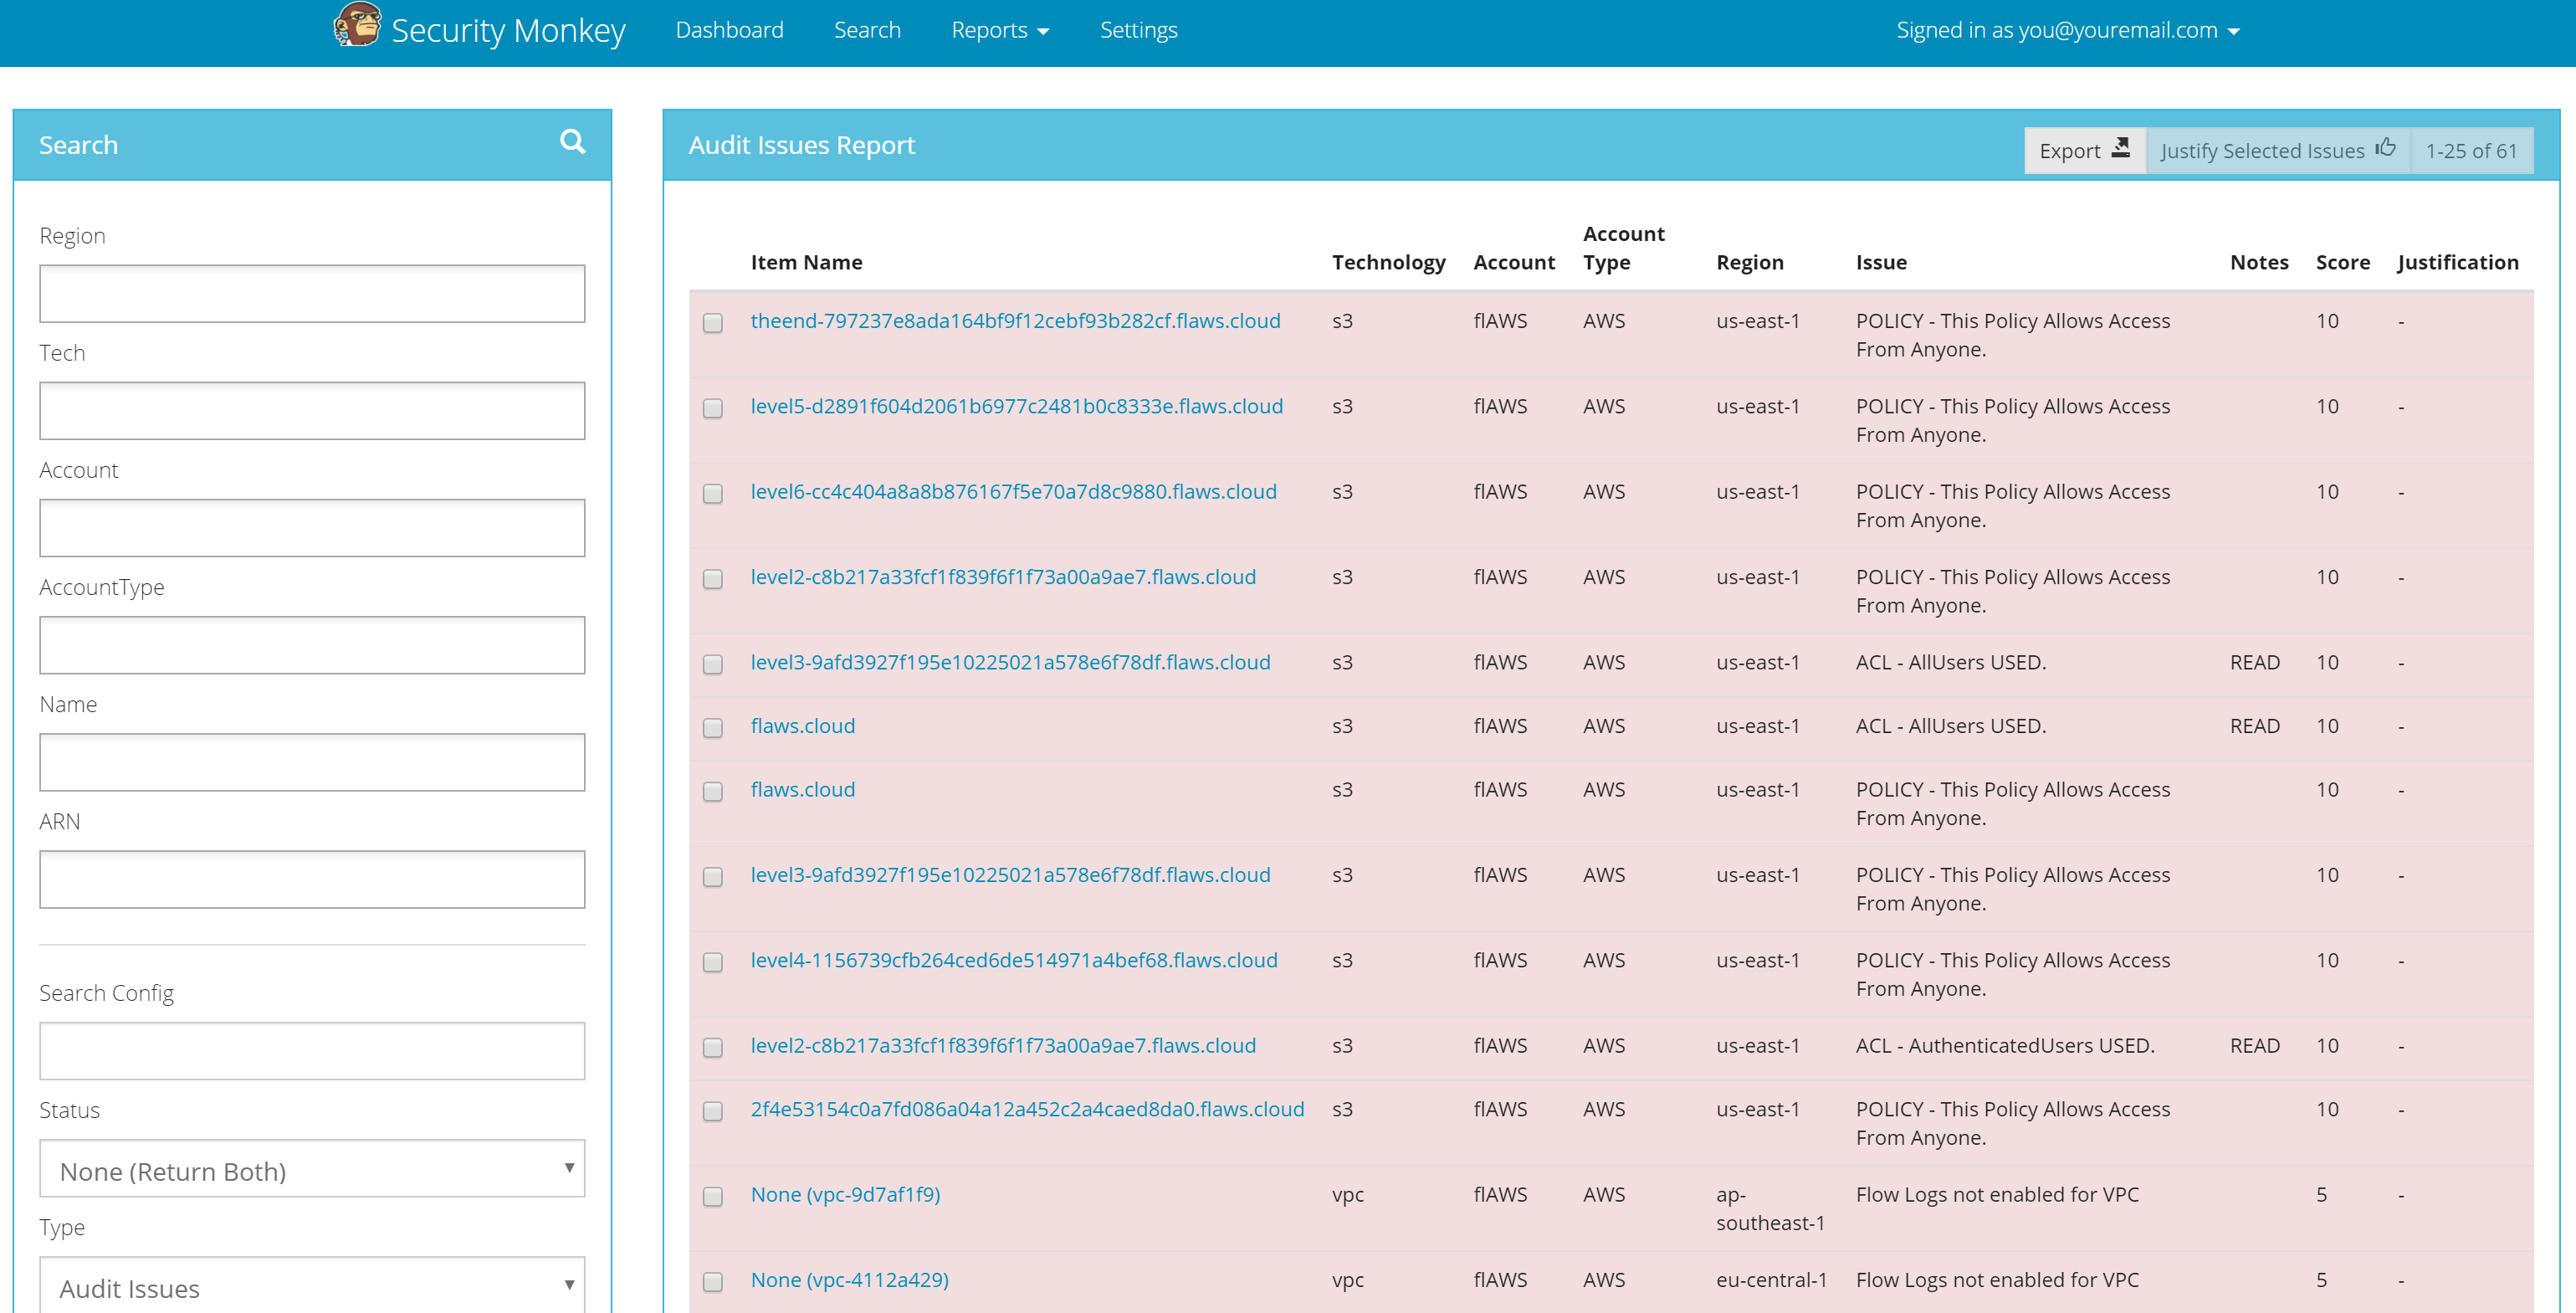Viewport: 2576px width, 1313px height.
Task: Check the 2f4e53154c0a7fd086a04a12a452c2a4caed8da0 row checkbox
Action: (x=712, y=1111)
